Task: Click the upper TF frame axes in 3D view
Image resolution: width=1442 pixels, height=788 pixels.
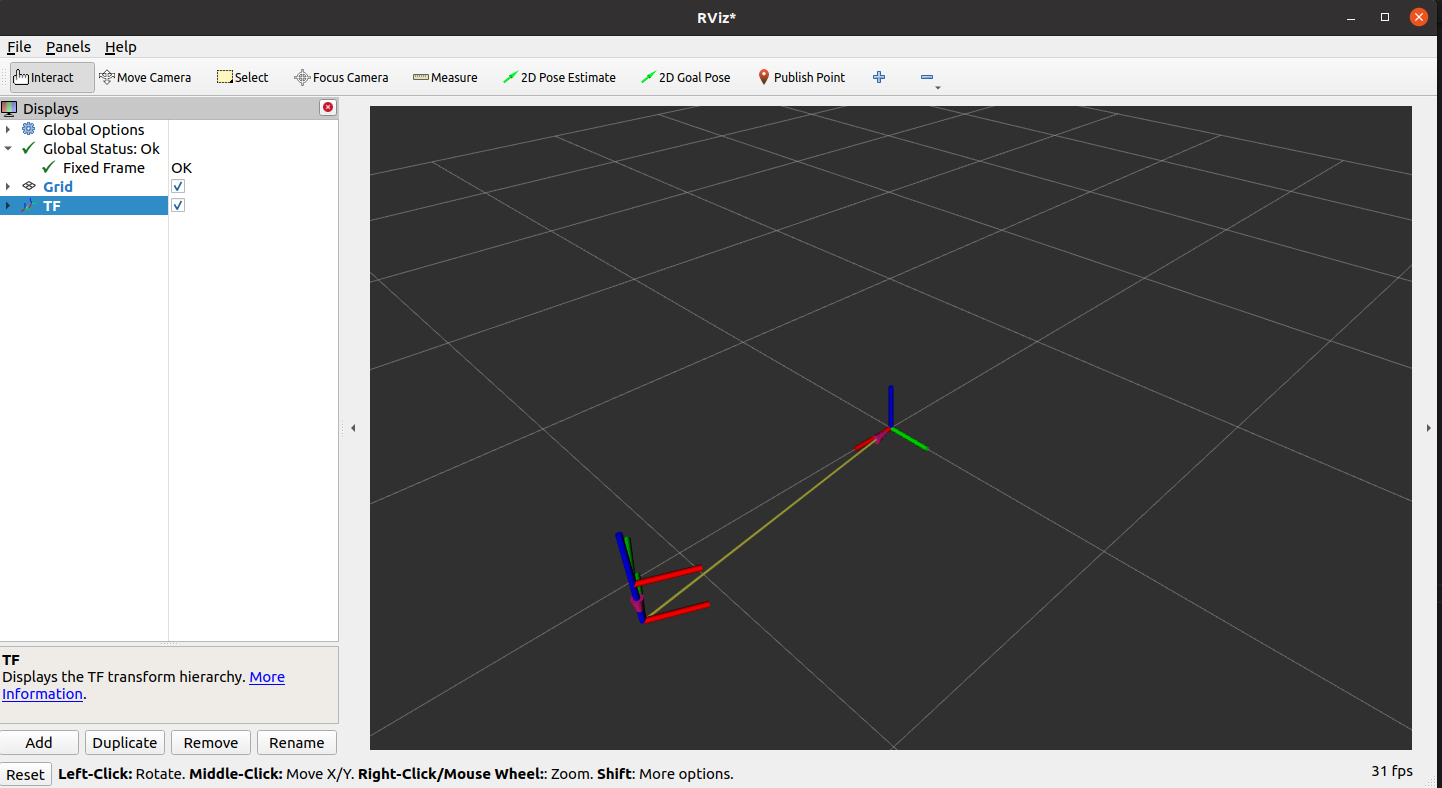Action: (890, 427)
